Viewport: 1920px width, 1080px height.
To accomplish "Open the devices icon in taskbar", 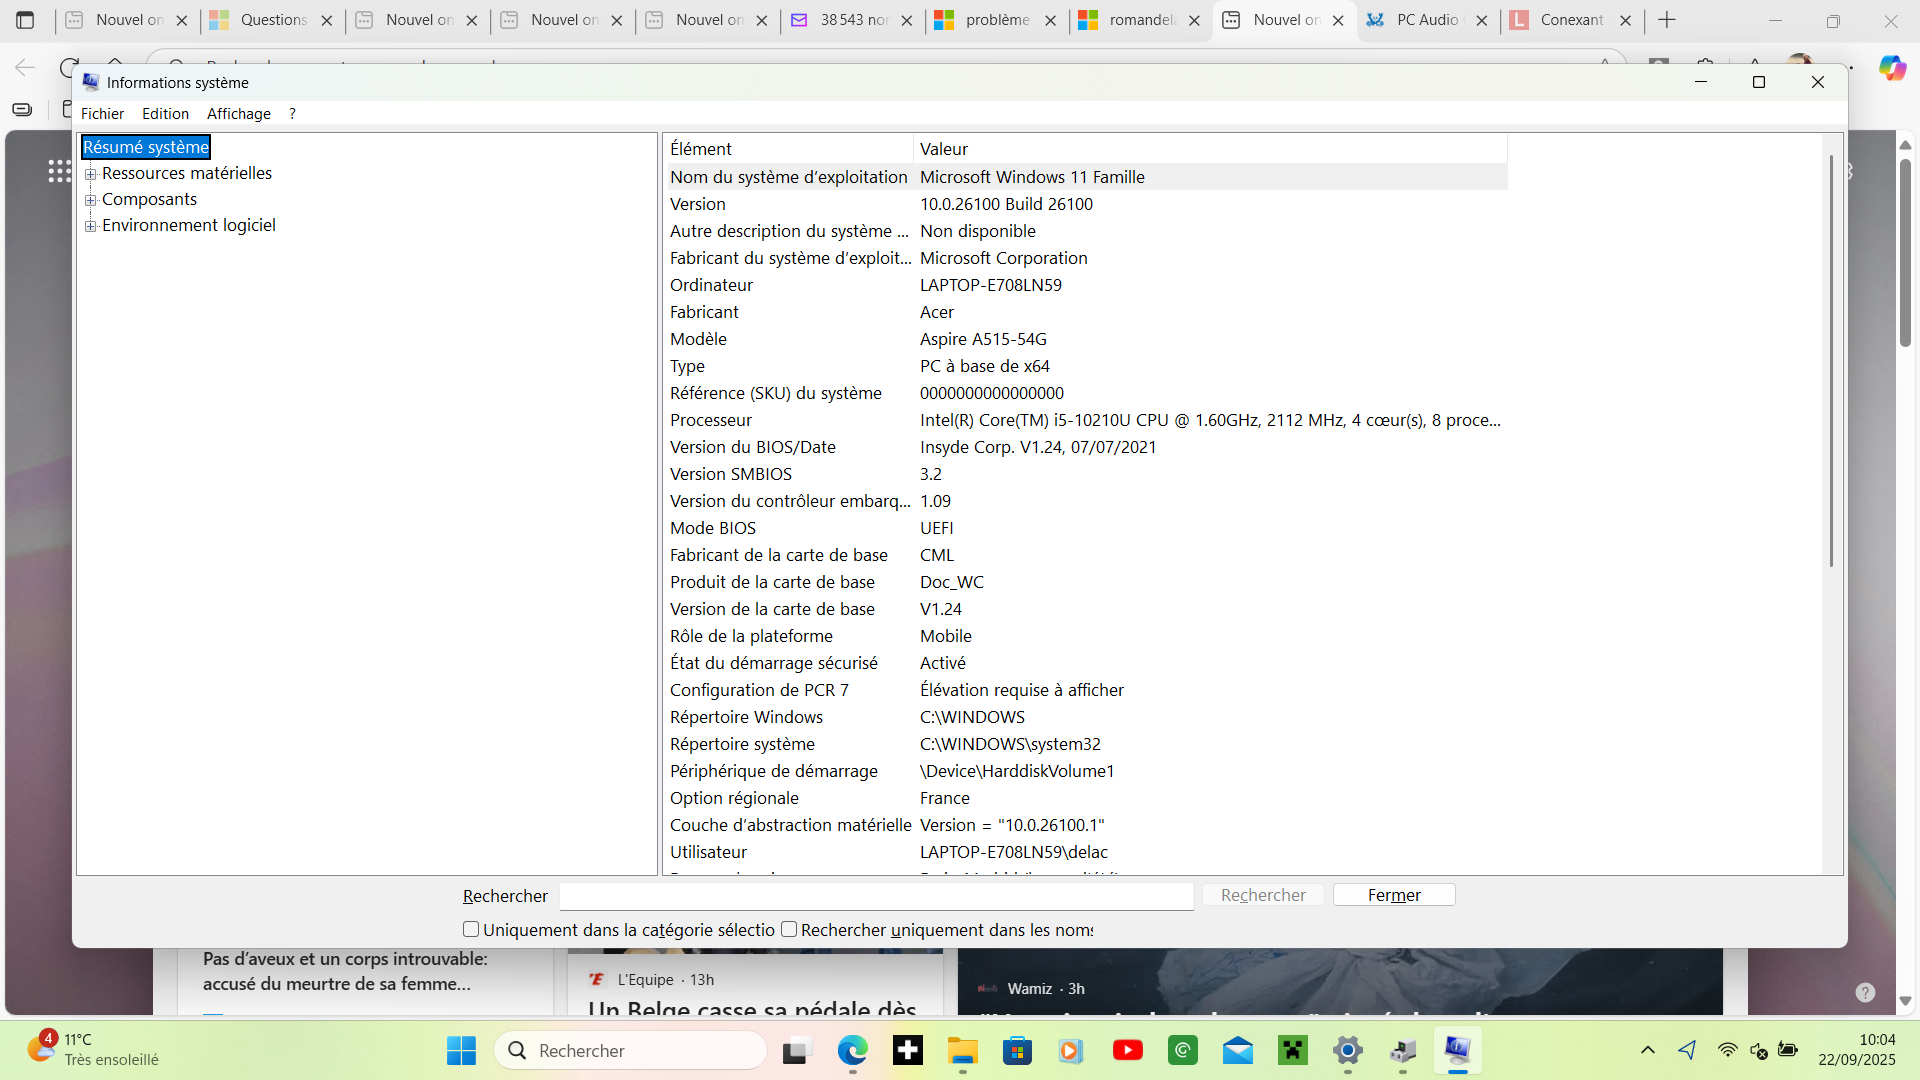I will coord(1403,1050).
